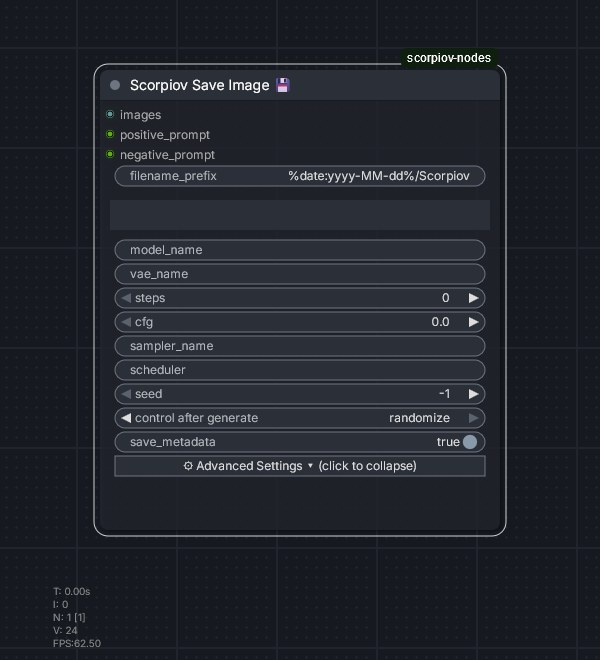Click the model_name text field
This screenshot has height=660, width=600.
pos(300,250)
